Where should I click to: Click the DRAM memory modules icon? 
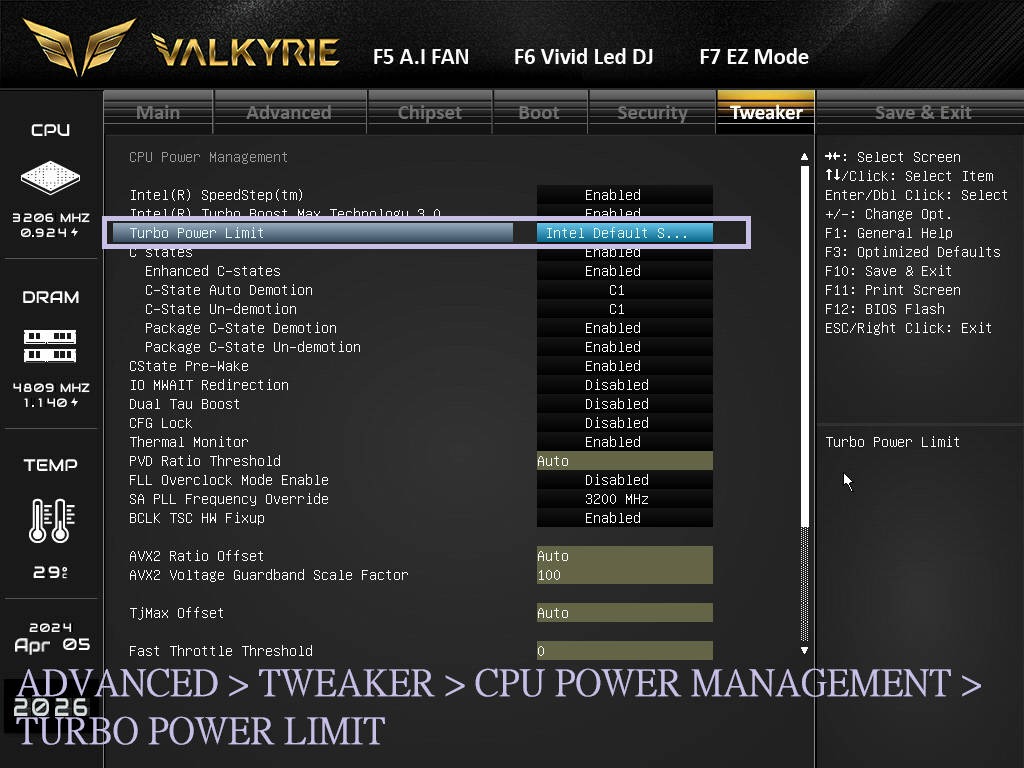pos(50,346)
